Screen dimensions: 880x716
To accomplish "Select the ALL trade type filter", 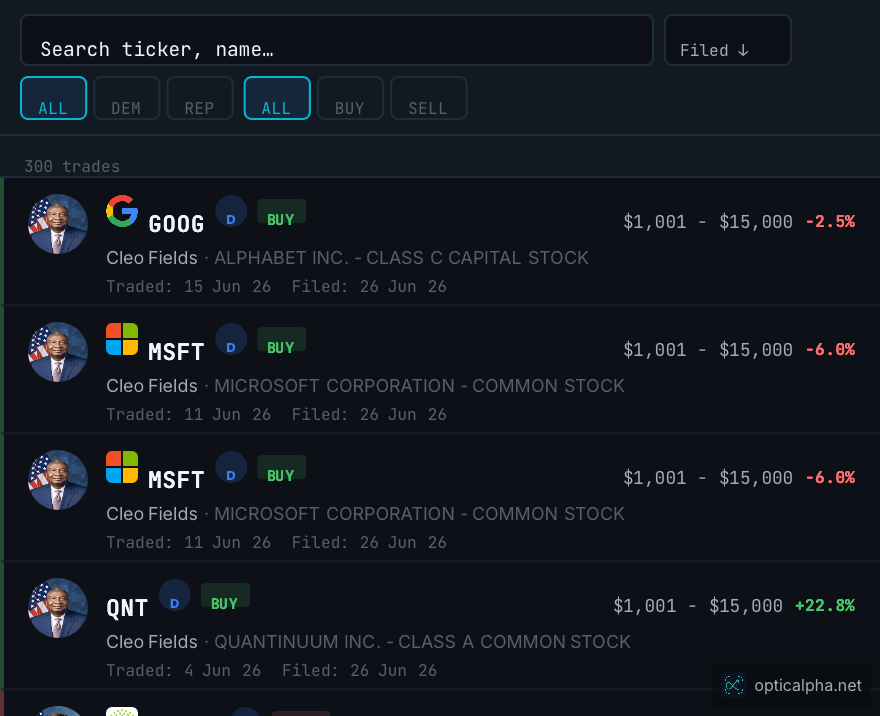I will (x=277, y=98).
